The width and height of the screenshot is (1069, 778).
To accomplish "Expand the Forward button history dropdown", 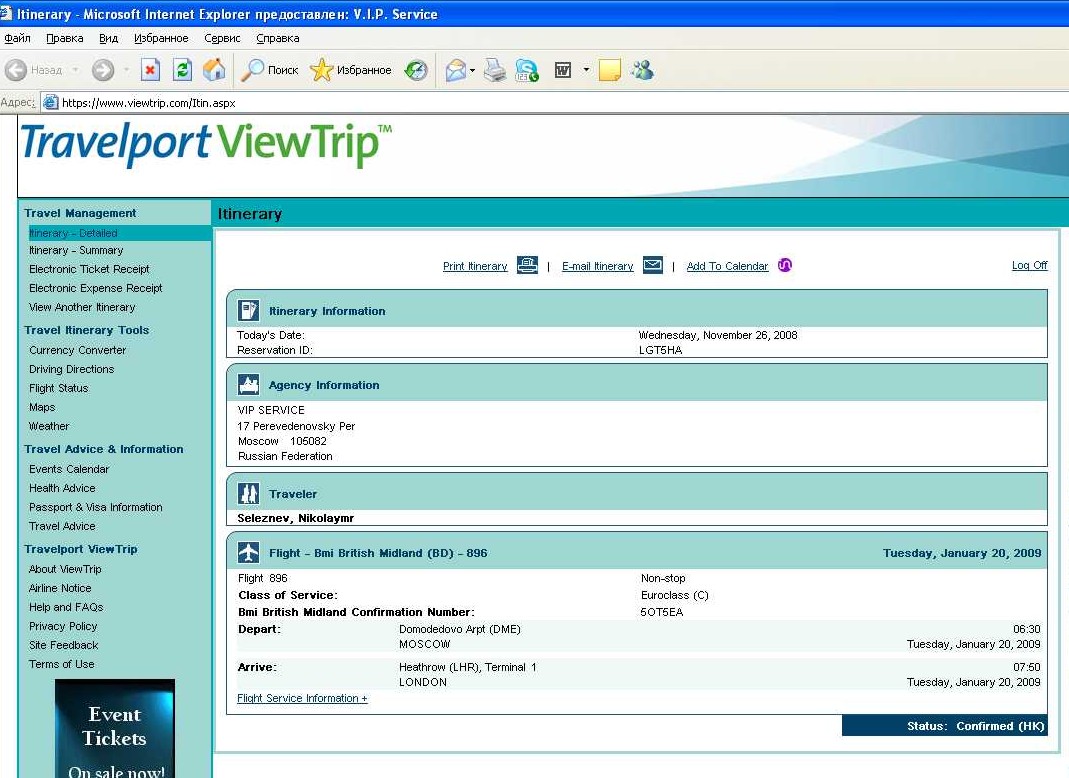I will (x=126, y=70).
